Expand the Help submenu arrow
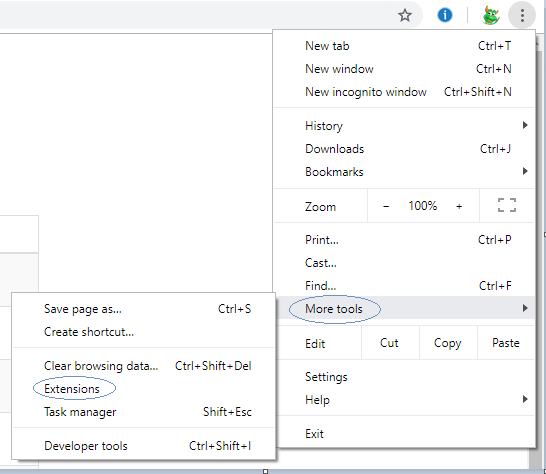The width and height of the screenshot is (546, 474). click(x=525, y=399)
